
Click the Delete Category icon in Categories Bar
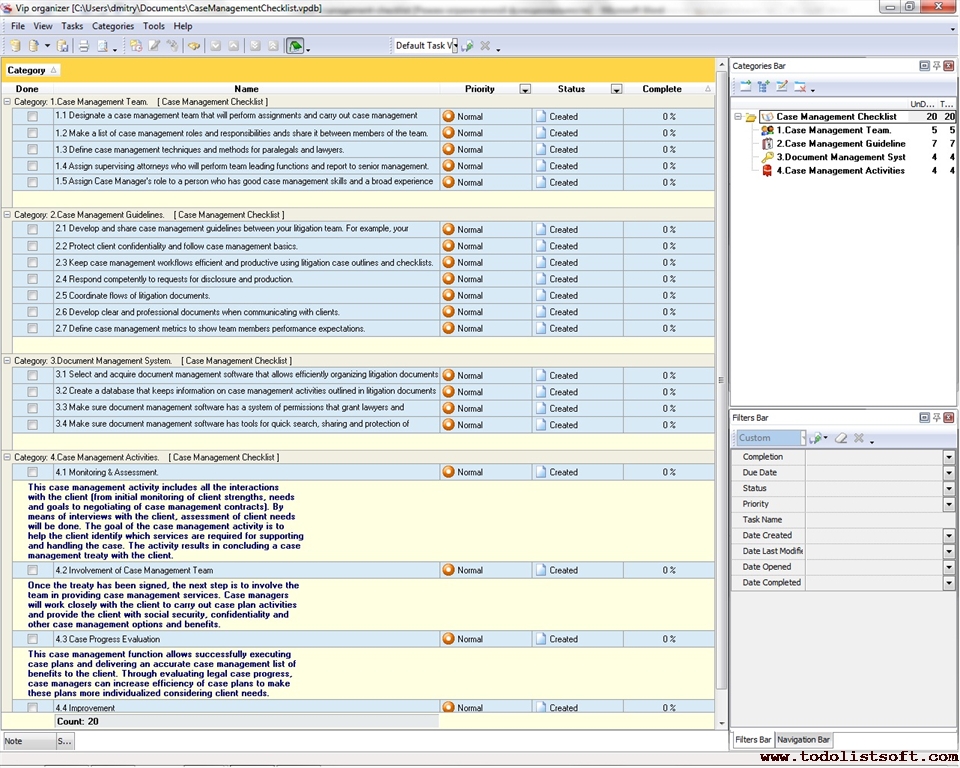tap(801, 87)
